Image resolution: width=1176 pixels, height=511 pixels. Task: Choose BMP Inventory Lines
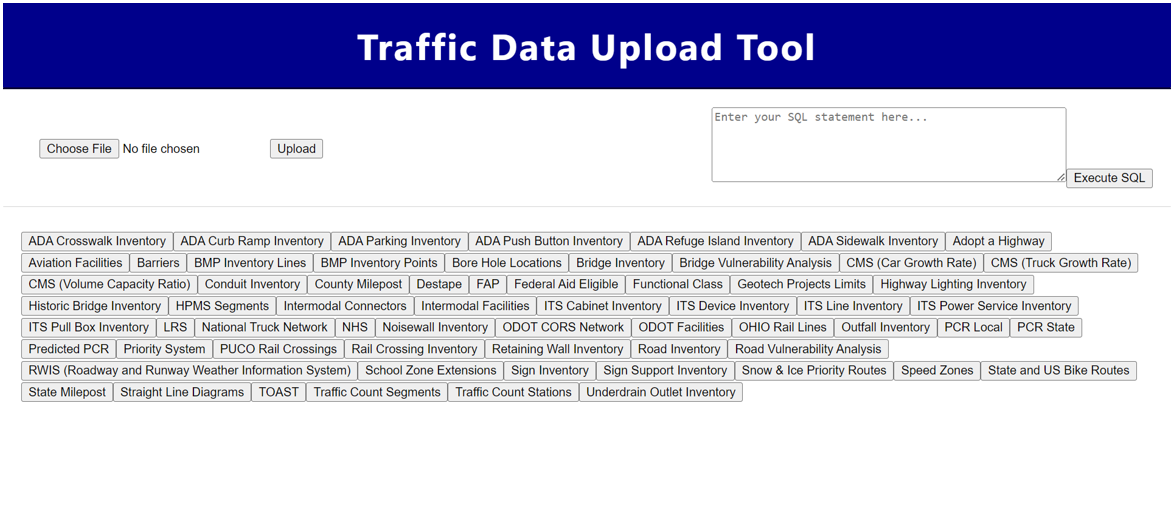click(250, 263)
